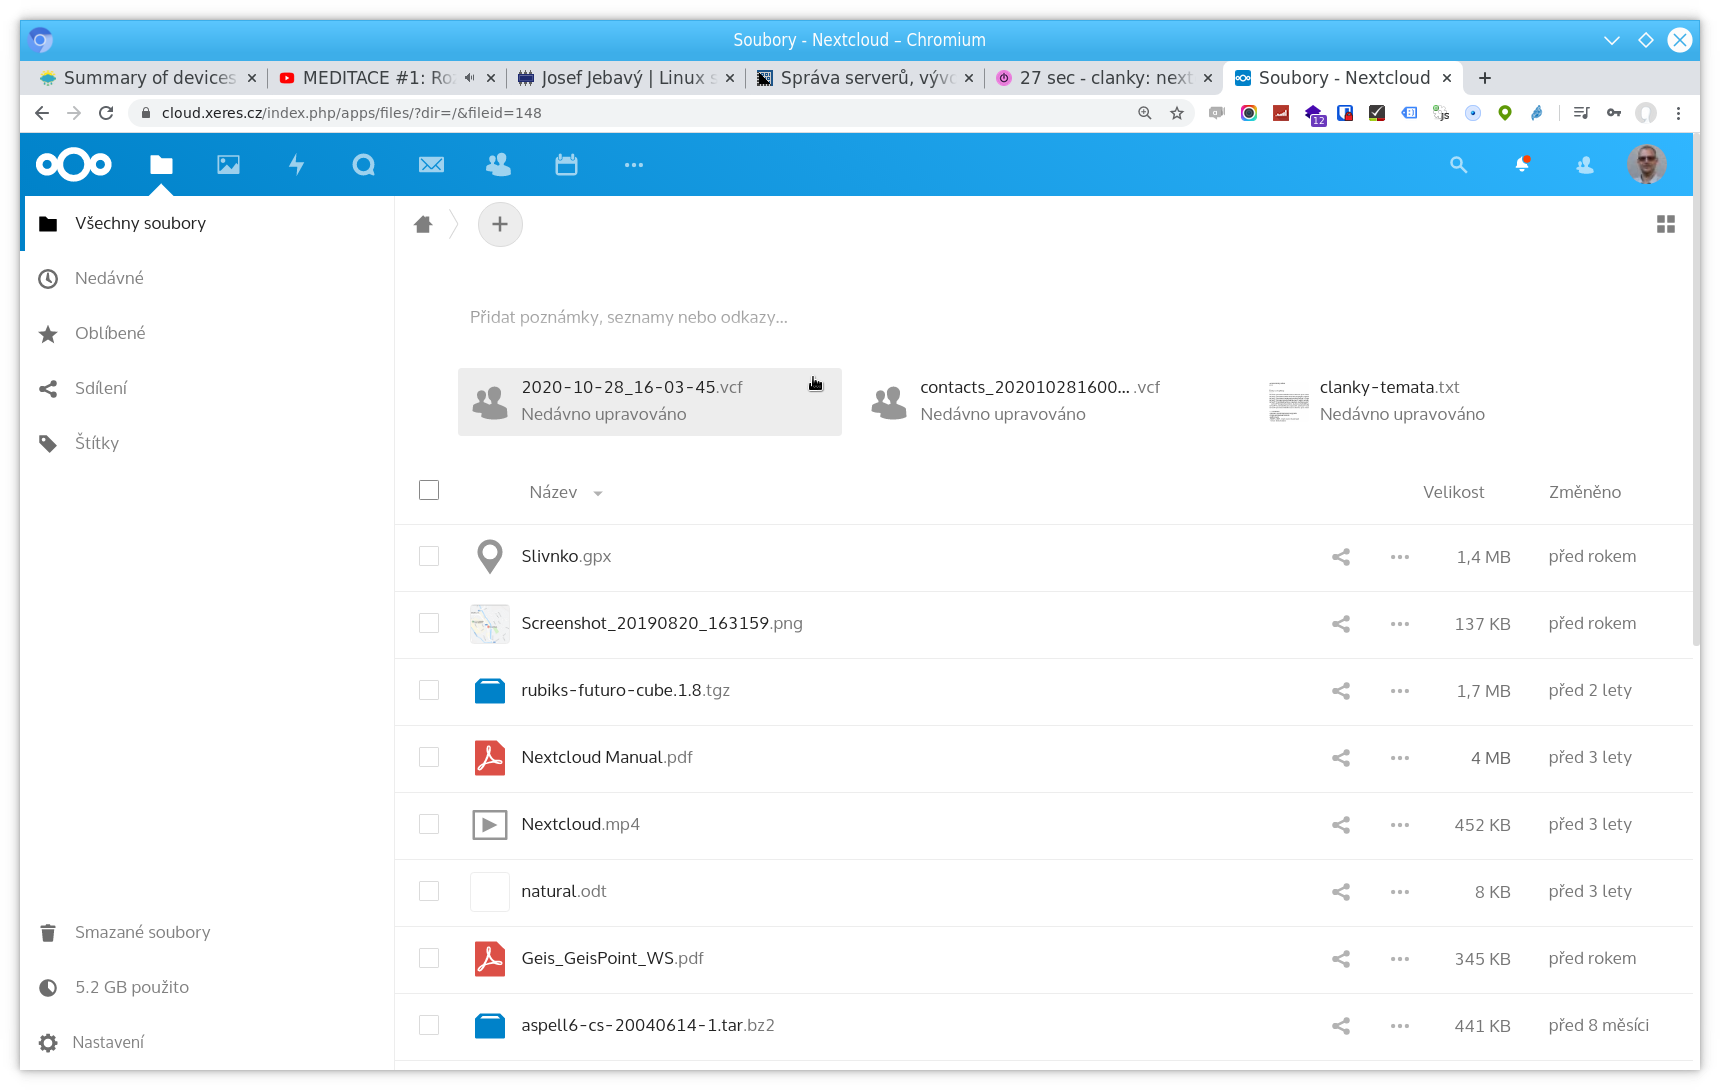1720x1090 pixels.
Task: Click the notes field Přidat poznámky
Action: point(629,317)
